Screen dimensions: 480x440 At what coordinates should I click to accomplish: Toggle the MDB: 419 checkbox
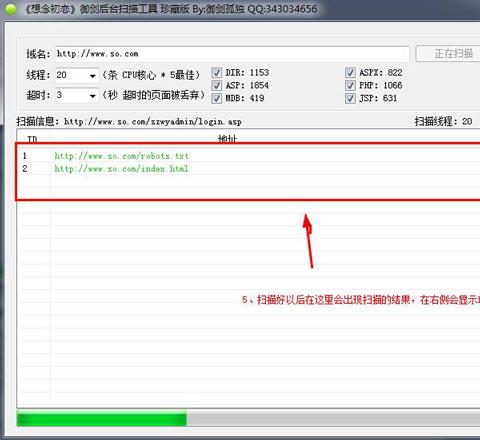[217, 98]
